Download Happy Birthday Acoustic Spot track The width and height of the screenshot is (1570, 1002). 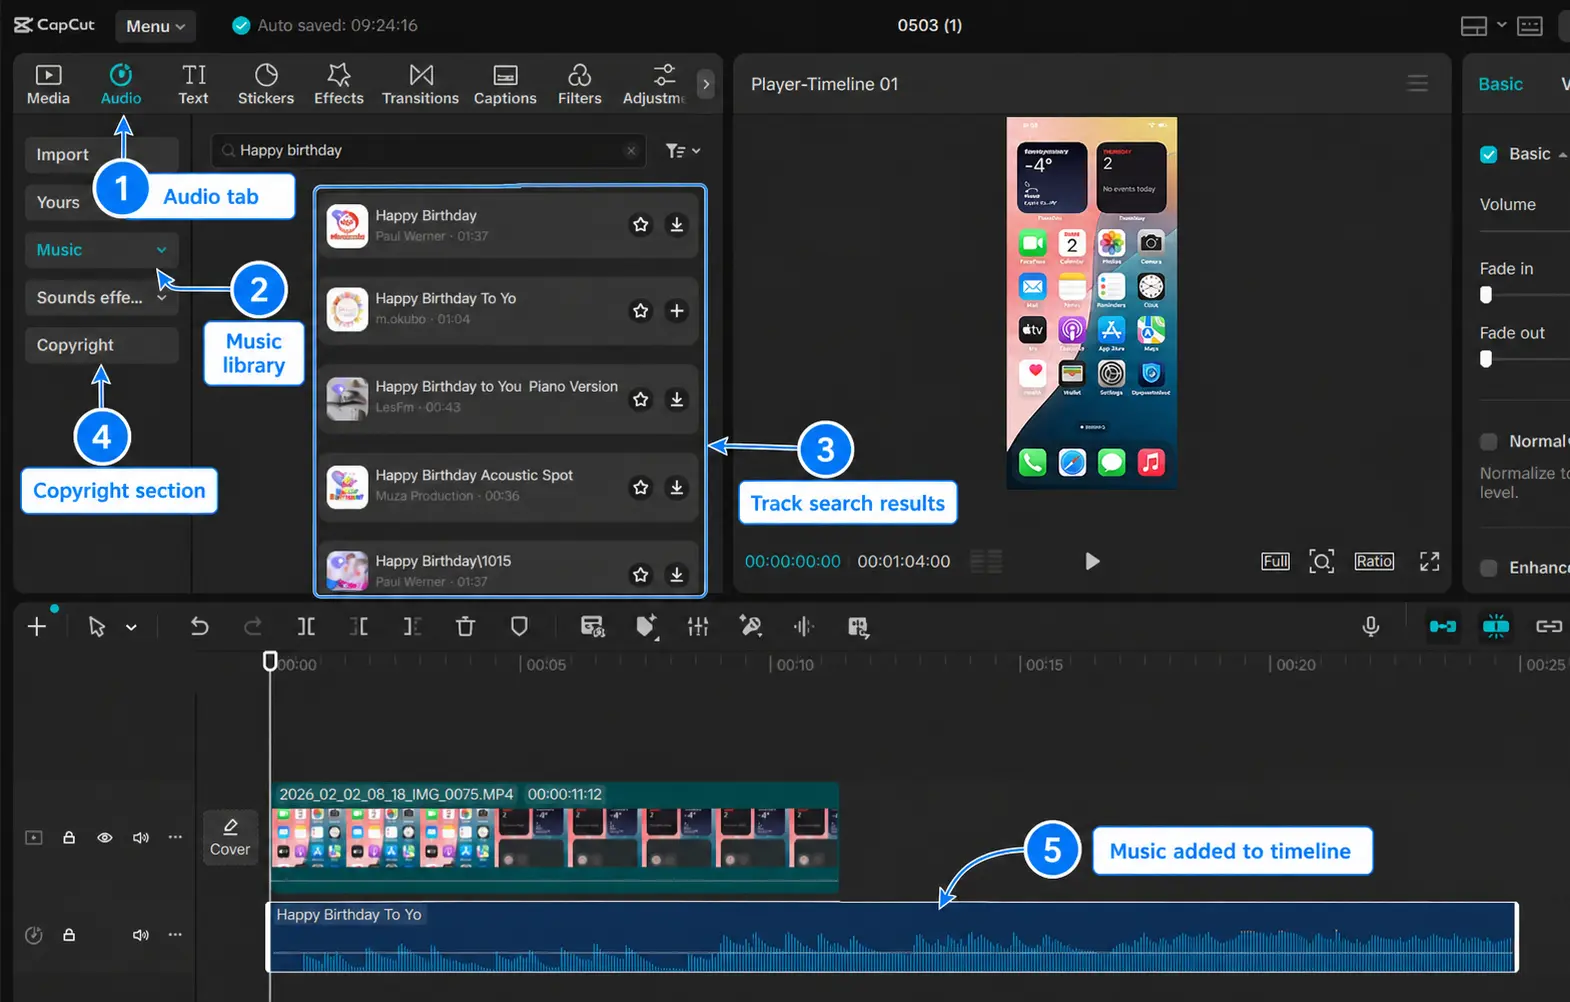[677, 487]
